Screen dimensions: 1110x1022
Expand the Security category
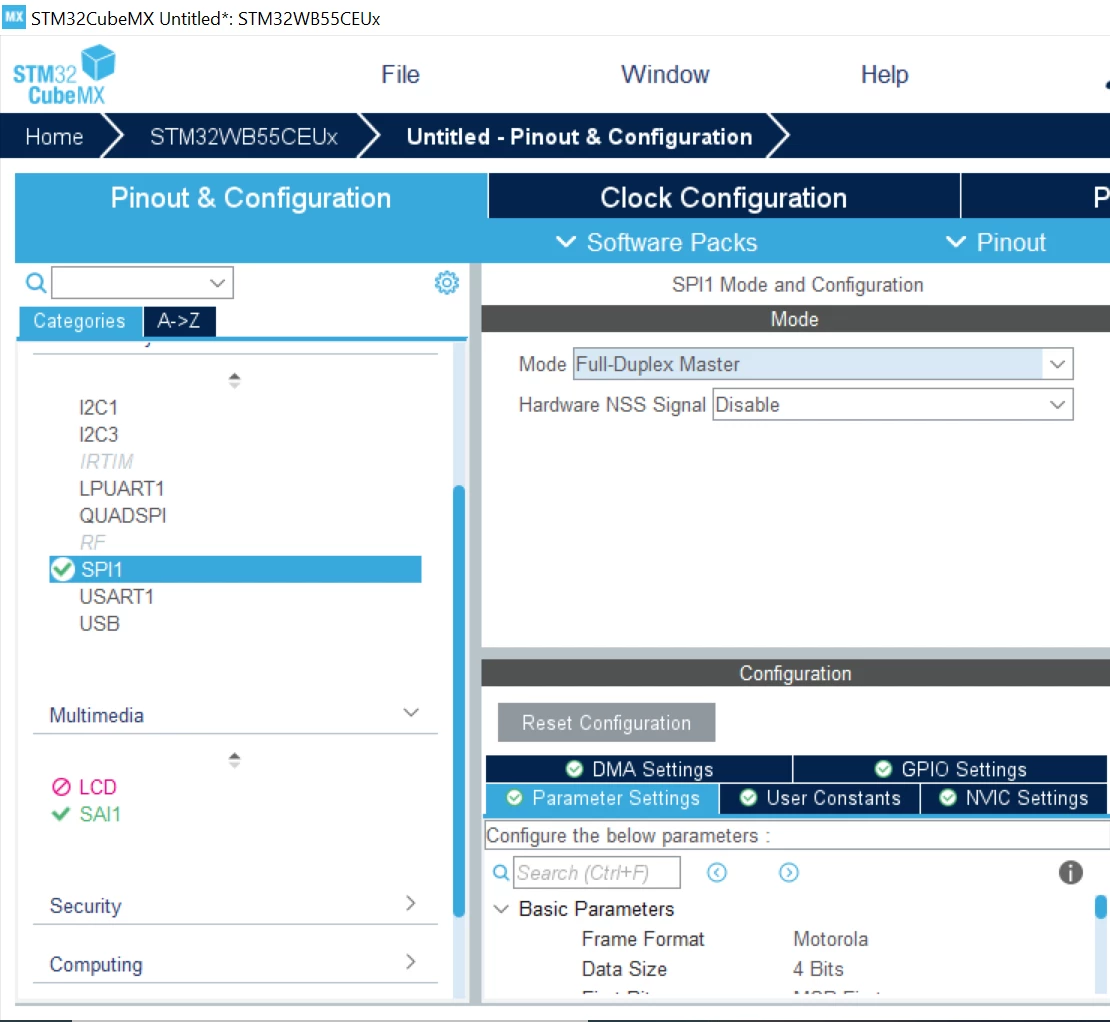[411, 903]
